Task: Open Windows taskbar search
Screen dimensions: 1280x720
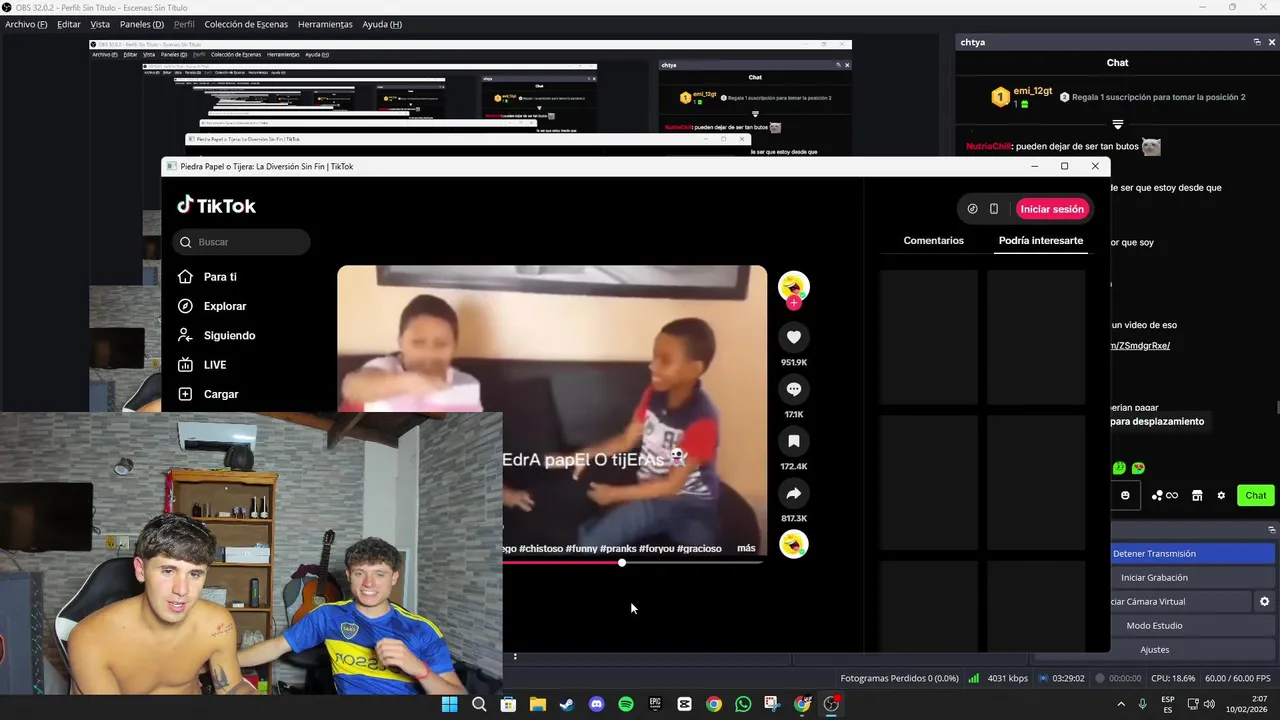Action: (479, 704)
